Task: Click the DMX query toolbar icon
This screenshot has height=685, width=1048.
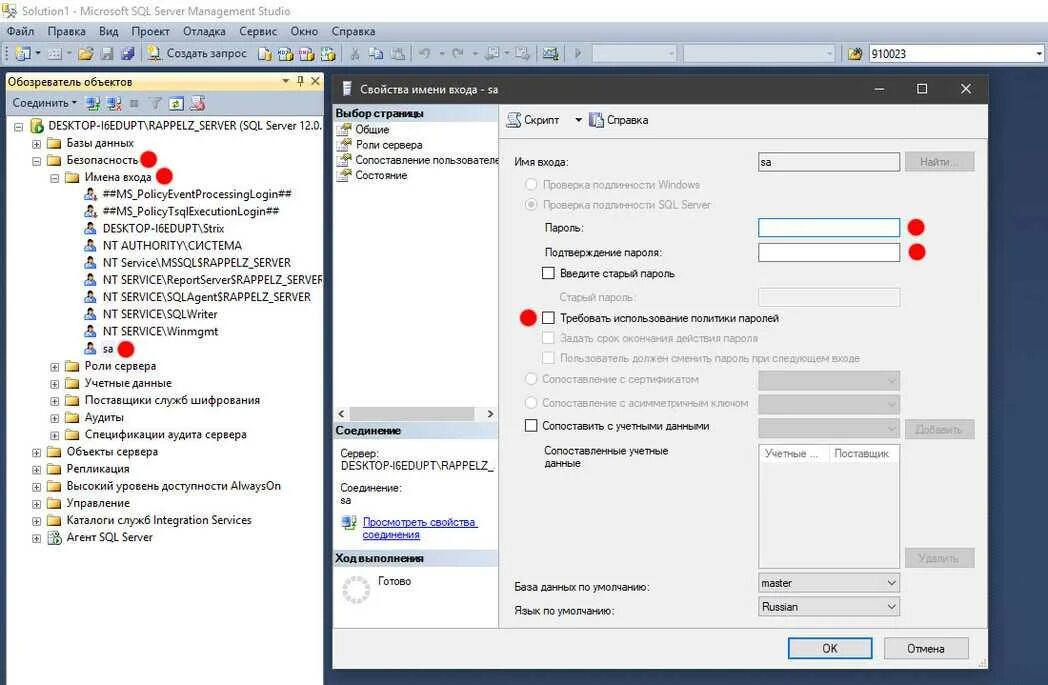Action: [x=307, y=53]
